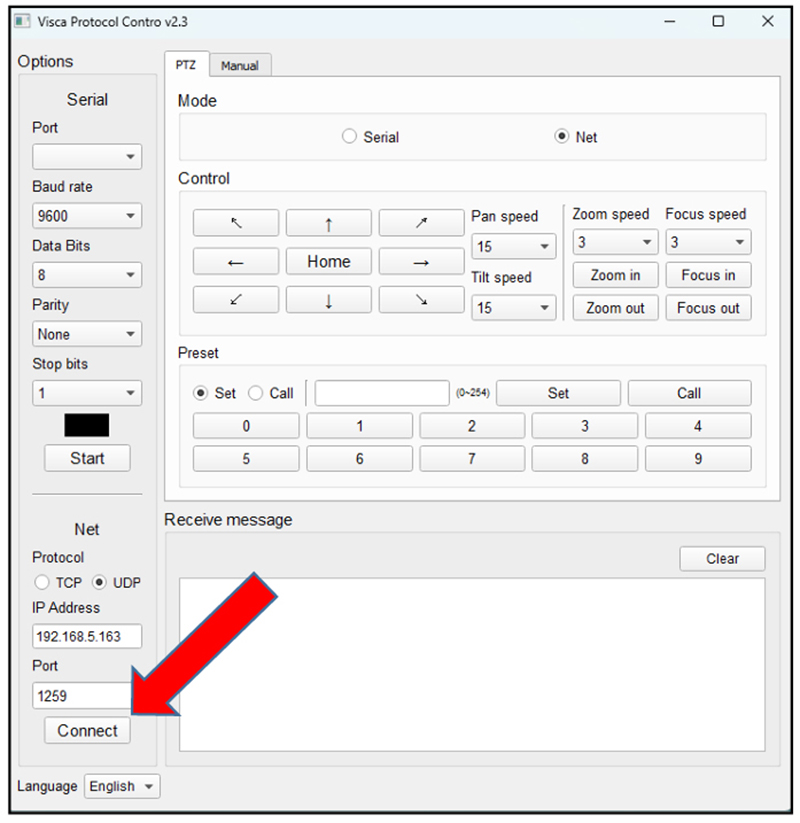Click the net Port field showing 1259

pos(83,696)
